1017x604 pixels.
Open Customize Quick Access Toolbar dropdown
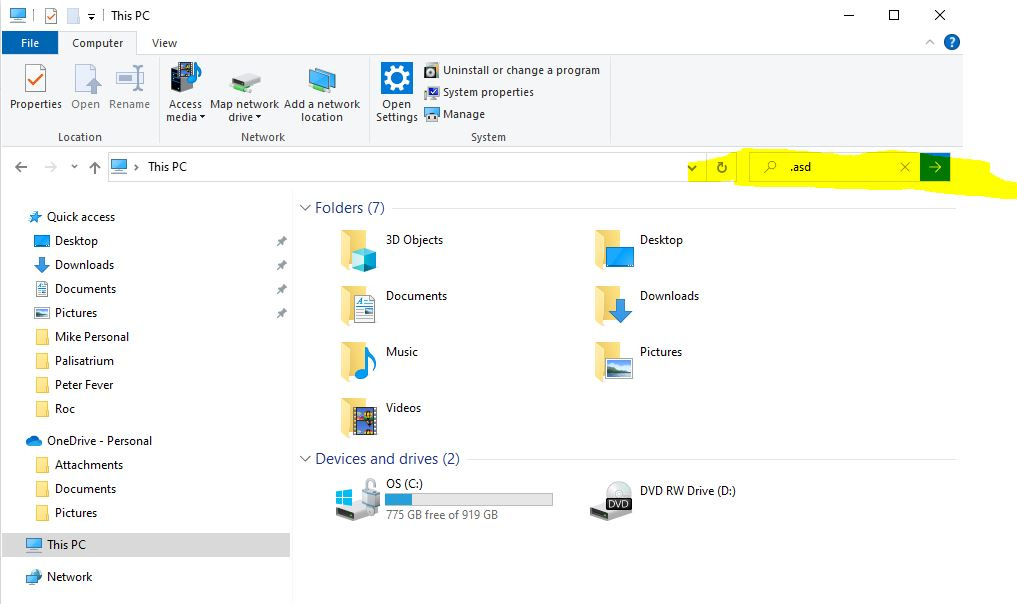pyautogui.click(x=91, y=16)
